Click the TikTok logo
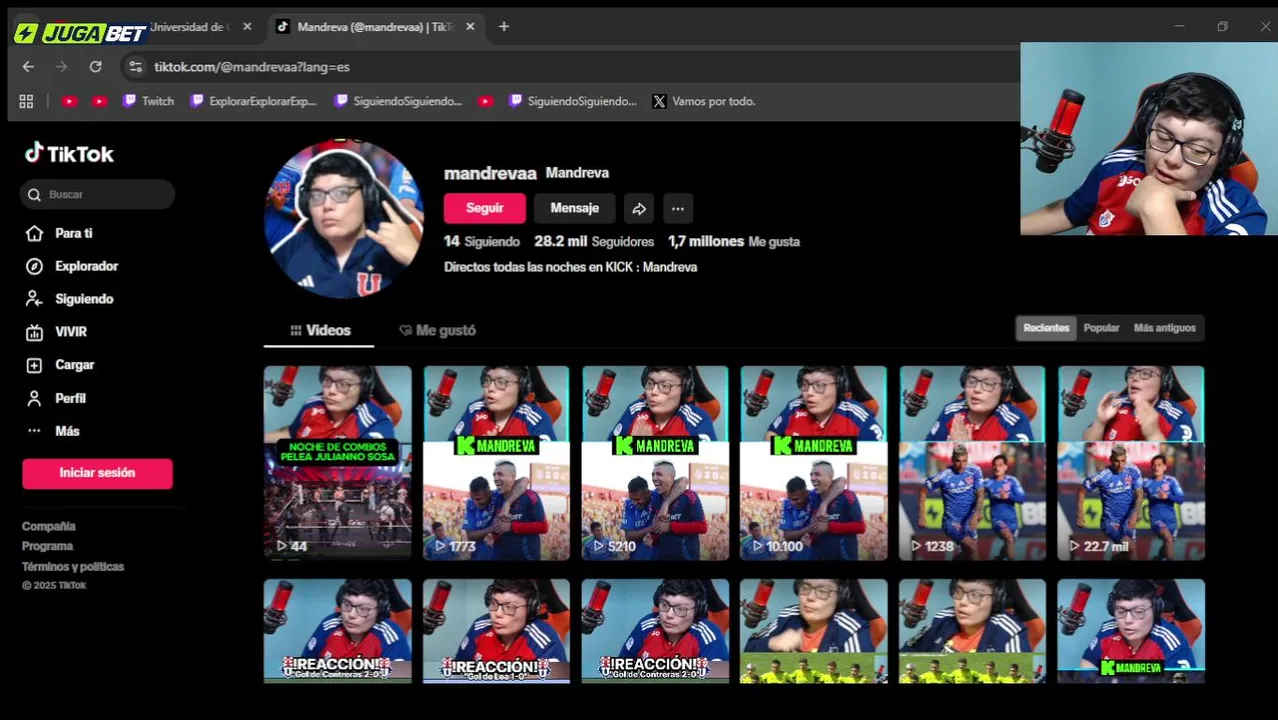The width and height of the screenshot is (1278, 720). point(69,153)
